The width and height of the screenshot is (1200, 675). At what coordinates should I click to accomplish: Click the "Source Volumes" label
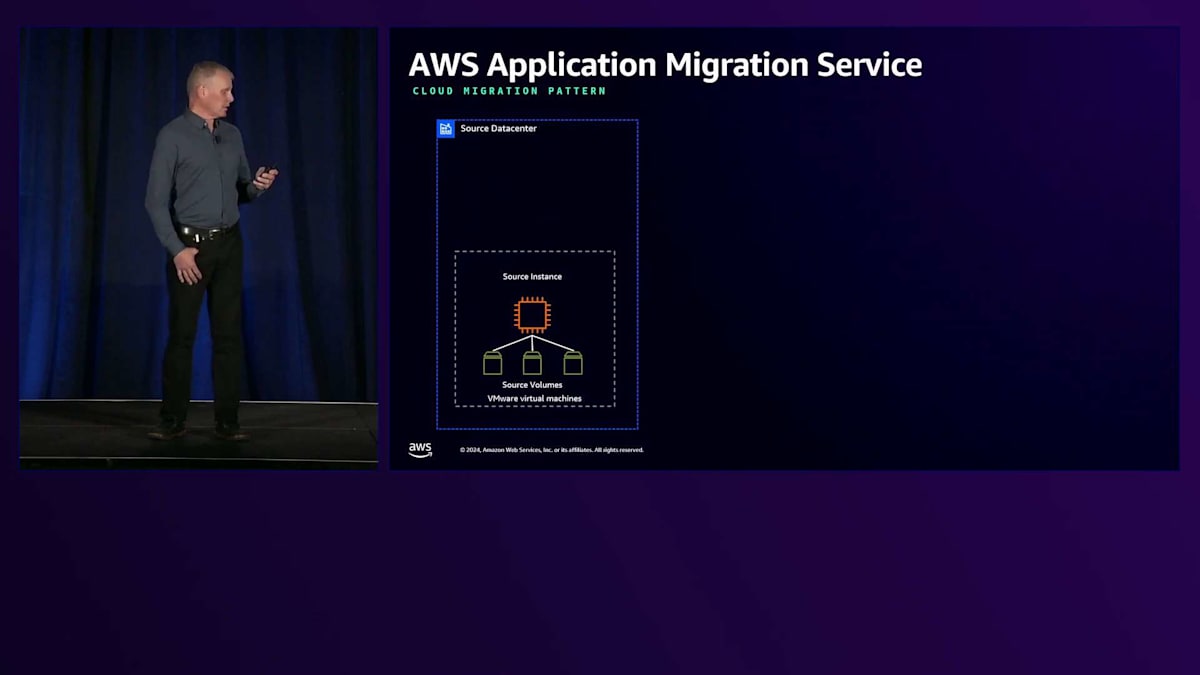pos(532,385)
